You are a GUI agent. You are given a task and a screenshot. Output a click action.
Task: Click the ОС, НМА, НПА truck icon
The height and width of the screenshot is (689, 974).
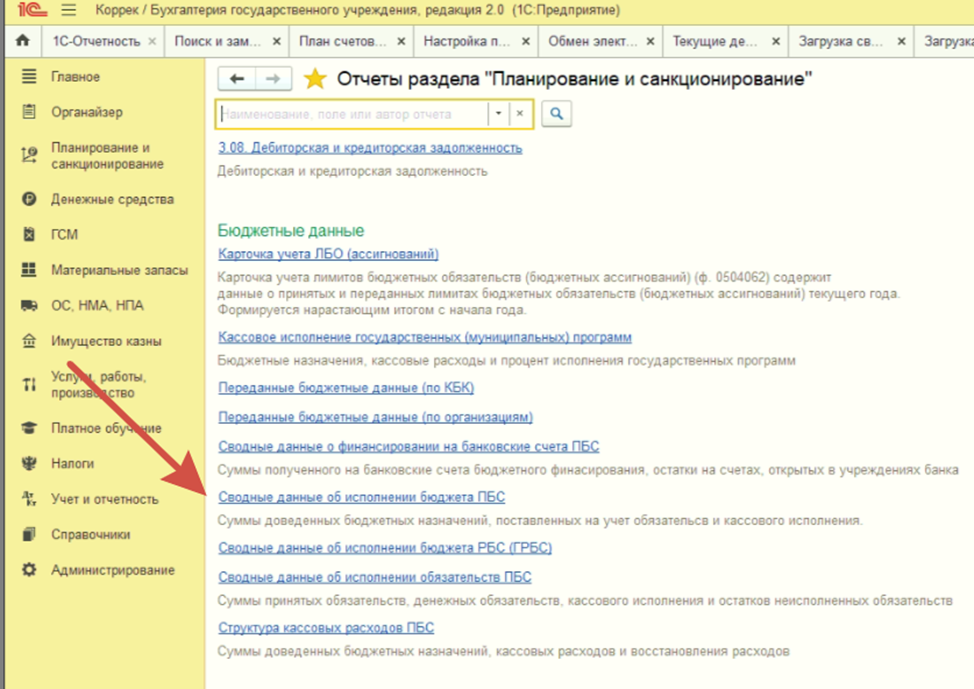tap(29, 305)
